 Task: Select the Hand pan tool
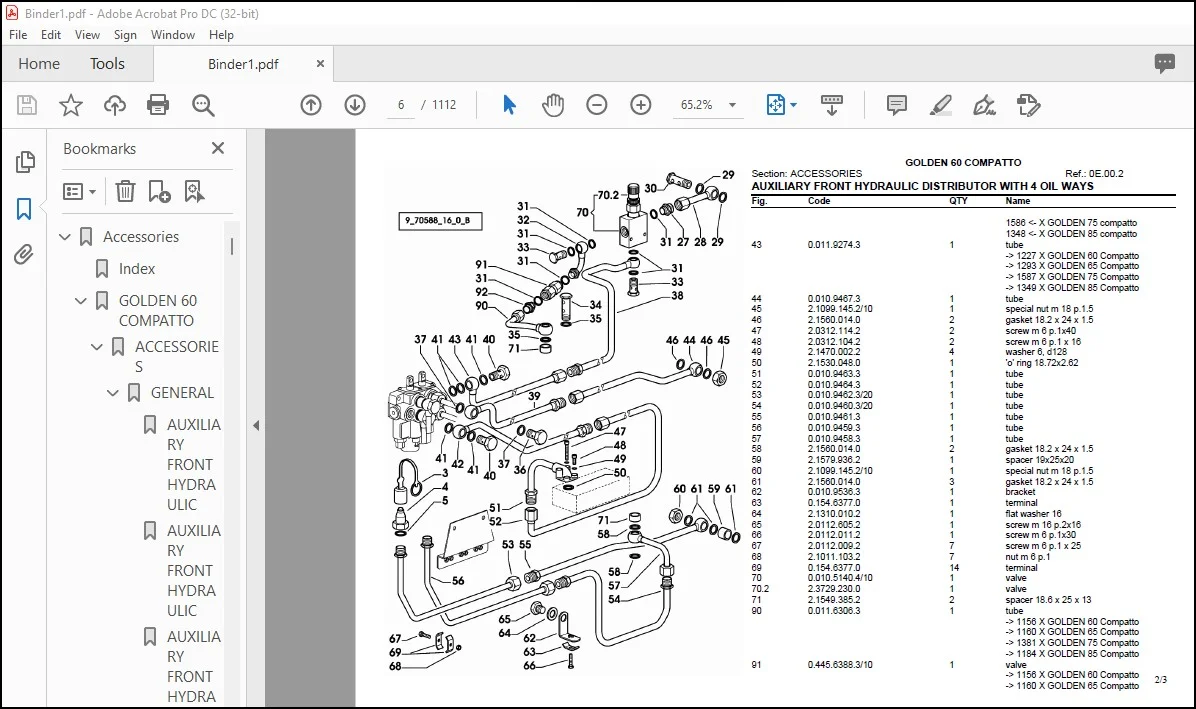point(552,104)
